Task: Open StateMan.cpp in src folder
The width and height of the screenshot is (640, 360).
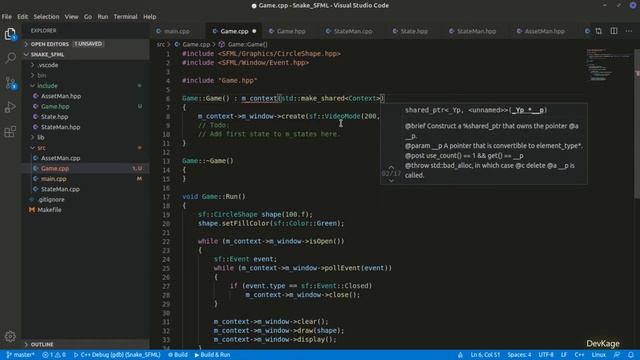Action: coord(86,189)
